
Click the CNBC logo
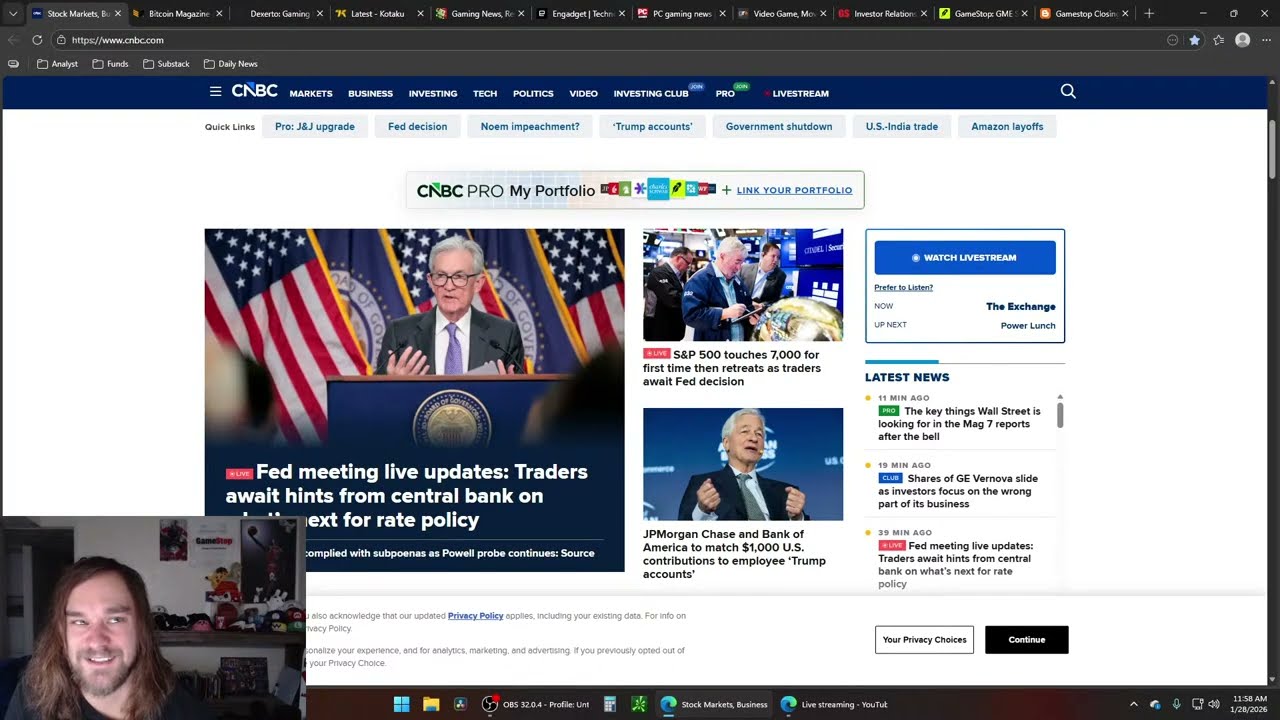[255, 91]
